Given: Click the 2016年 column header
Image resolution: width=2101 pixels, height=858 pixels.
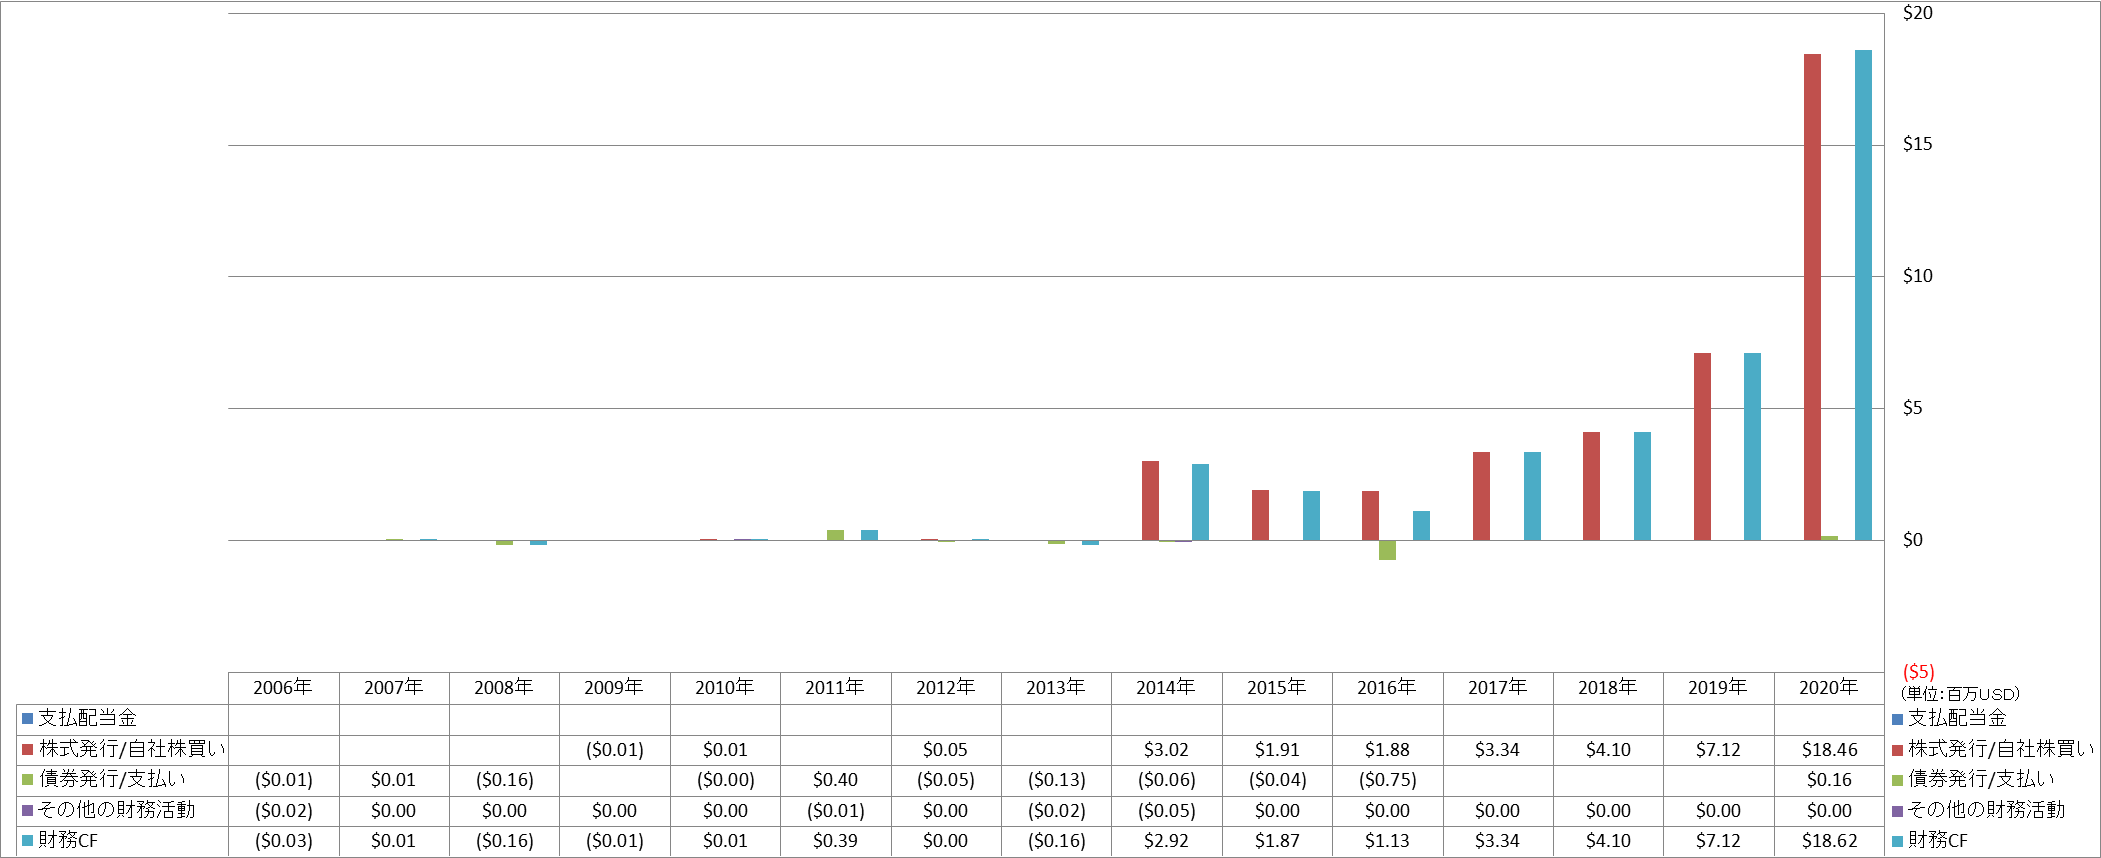Looking at the screenshot, I should 1387,688.
